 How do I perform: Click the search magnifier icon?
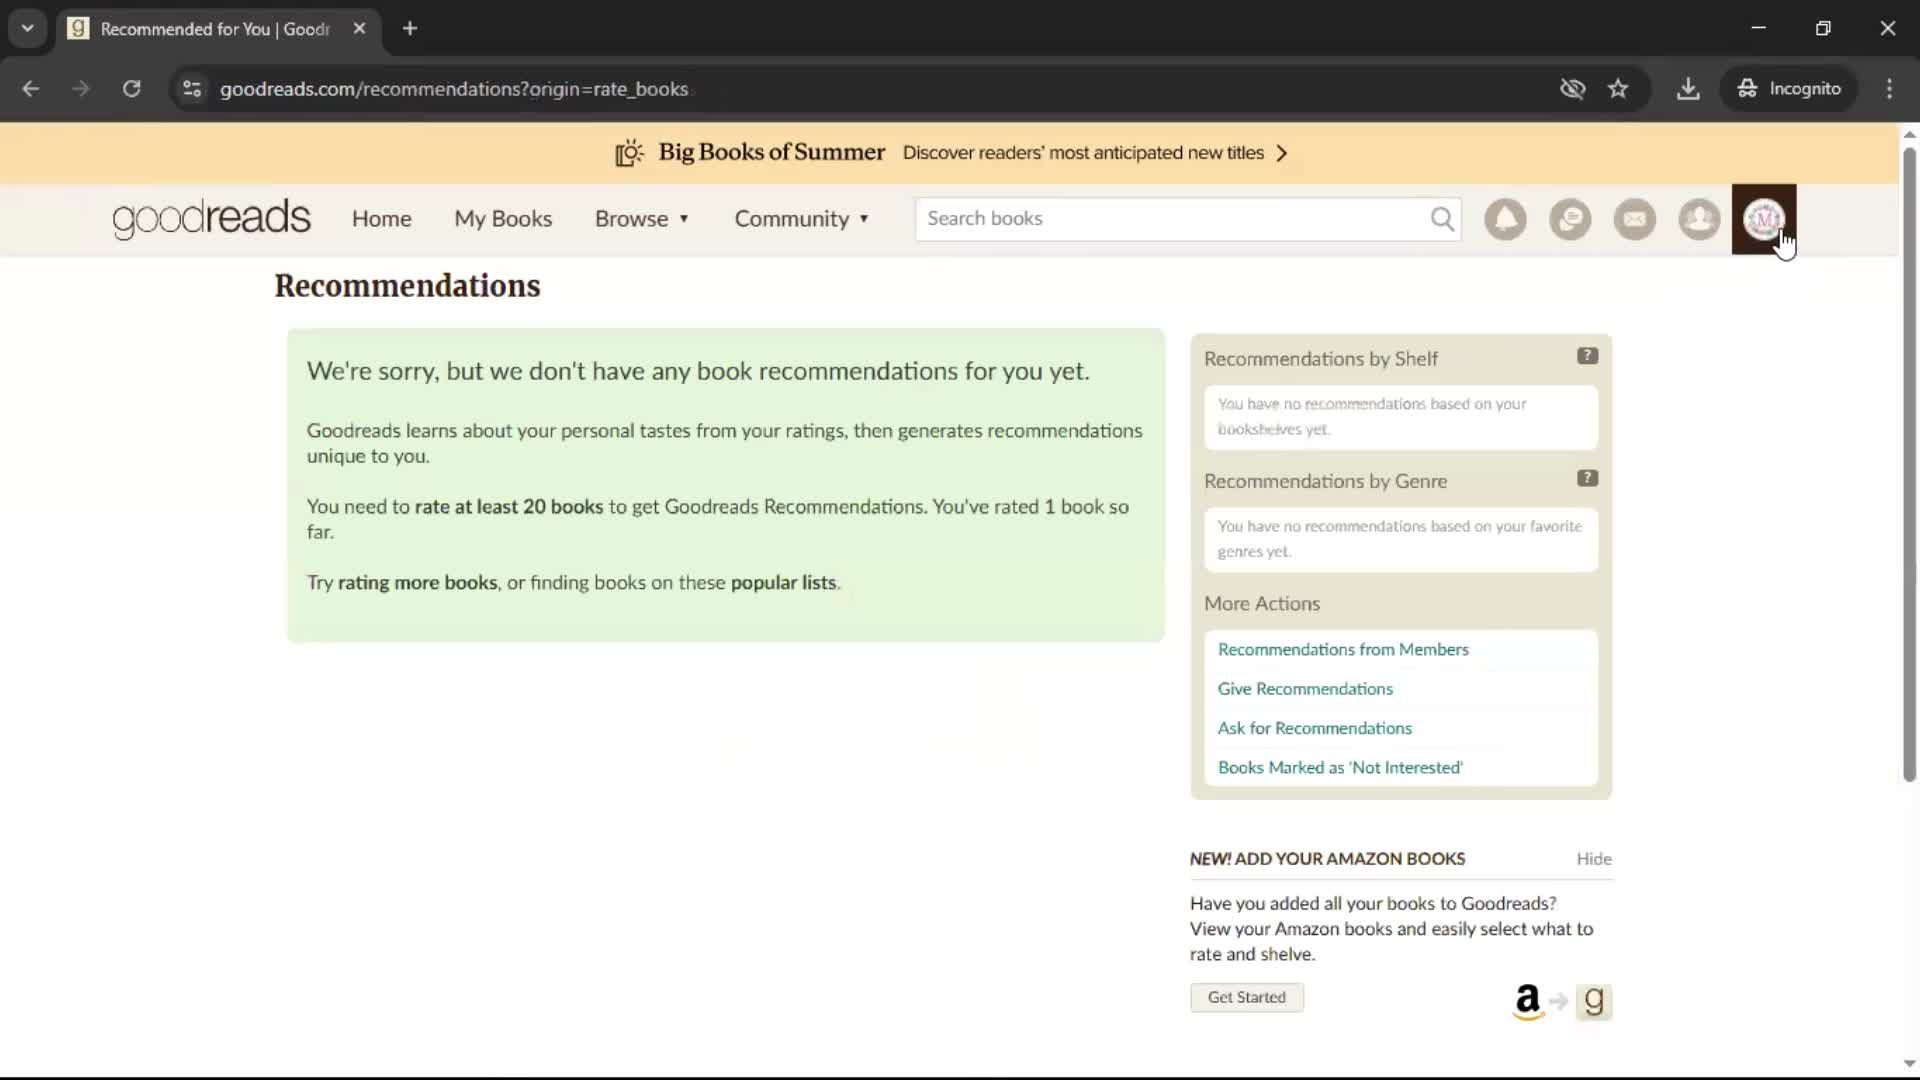pos(1442,219)
